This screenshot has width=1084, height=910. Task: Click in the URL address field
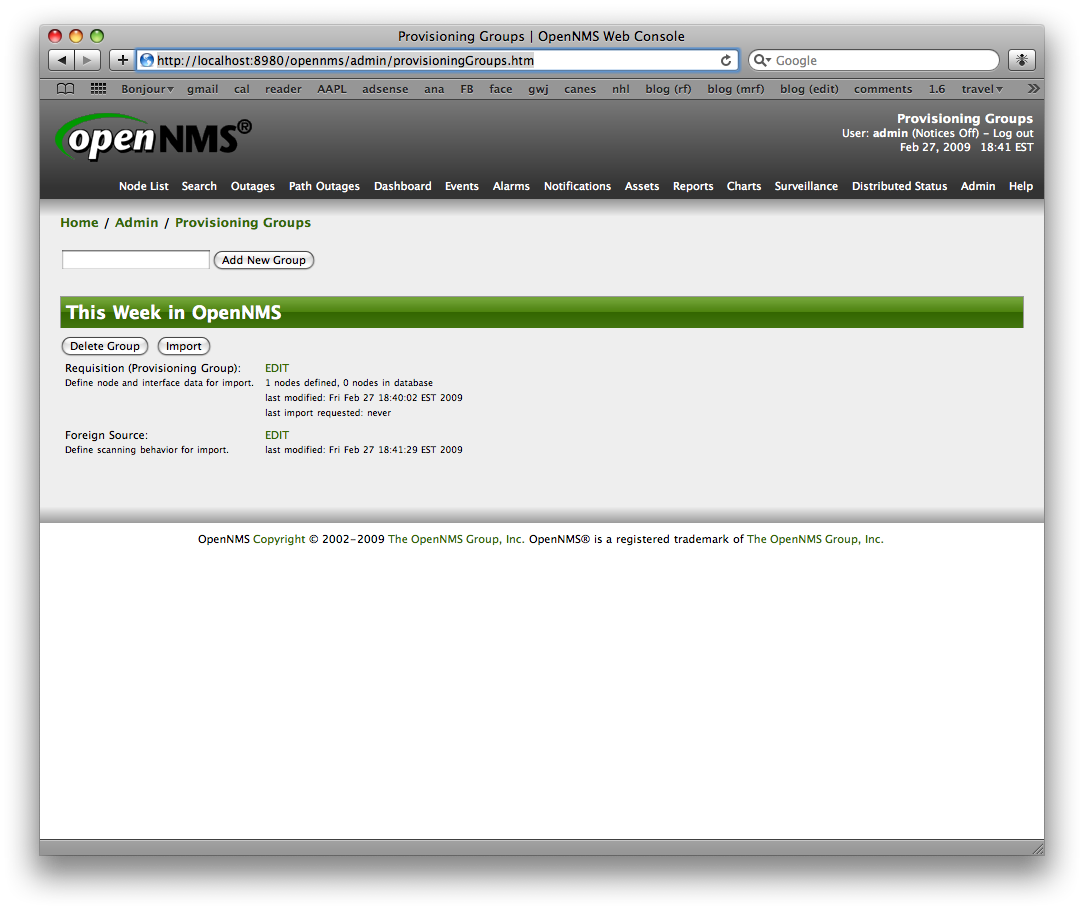click(x=436, y=60)
